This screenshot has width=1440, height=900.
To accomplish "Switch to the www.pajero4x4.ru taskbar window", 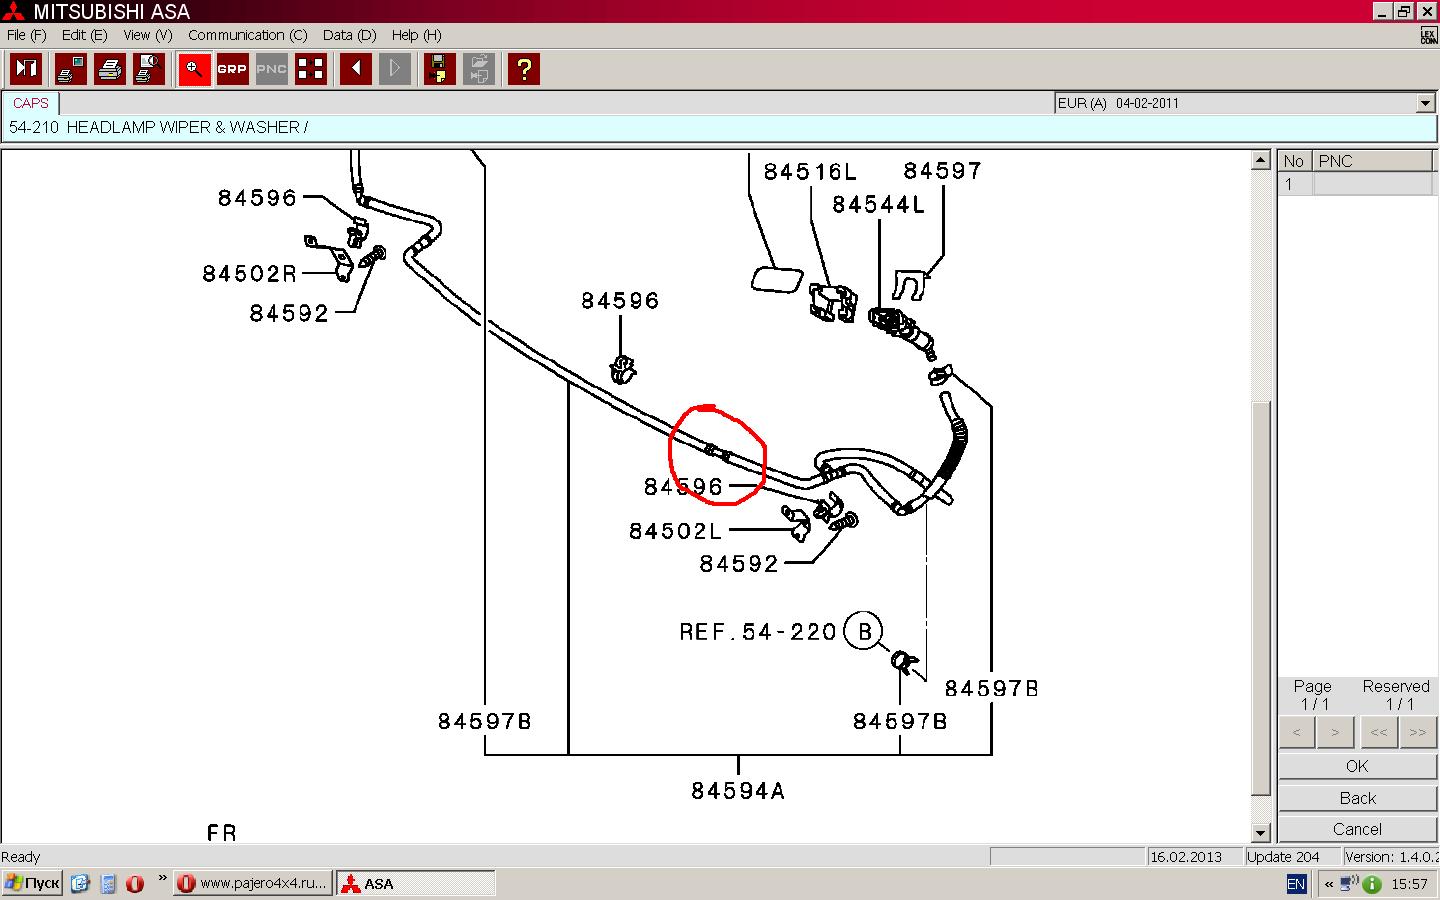I will pos(252,883).
